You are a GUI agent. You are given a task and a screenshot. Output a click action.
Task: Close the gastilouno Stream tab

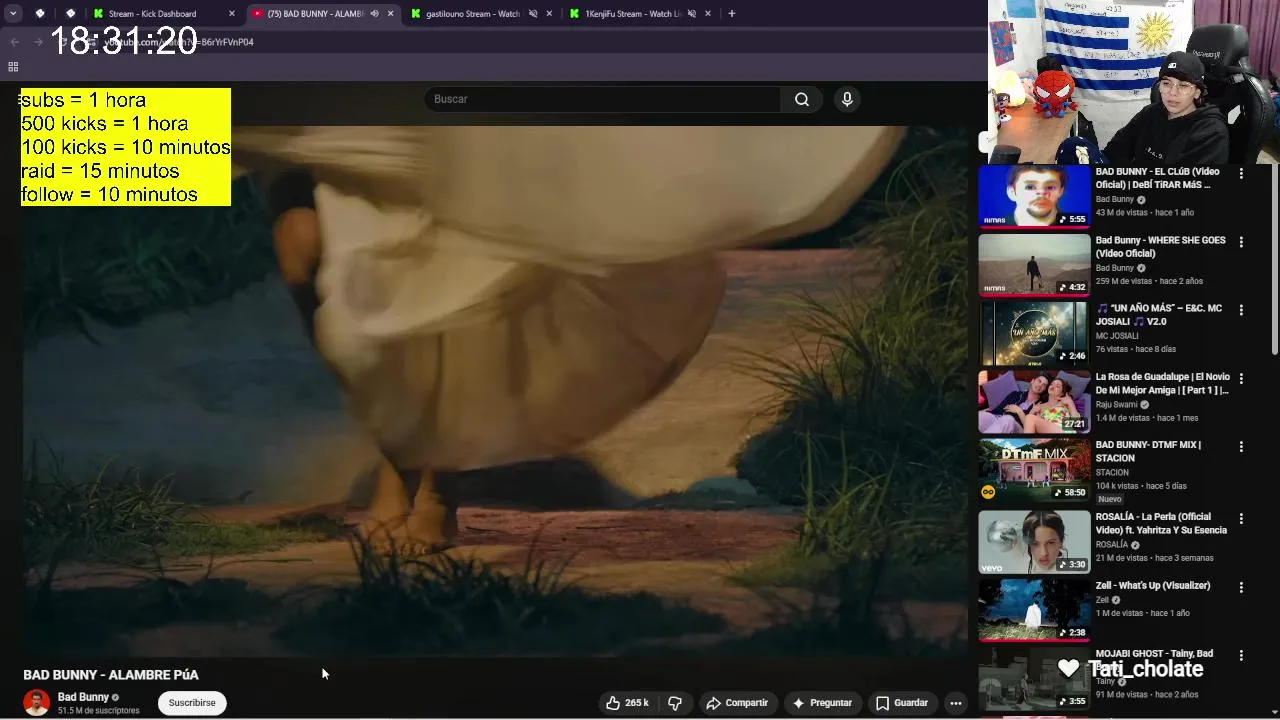pos(549,14)
